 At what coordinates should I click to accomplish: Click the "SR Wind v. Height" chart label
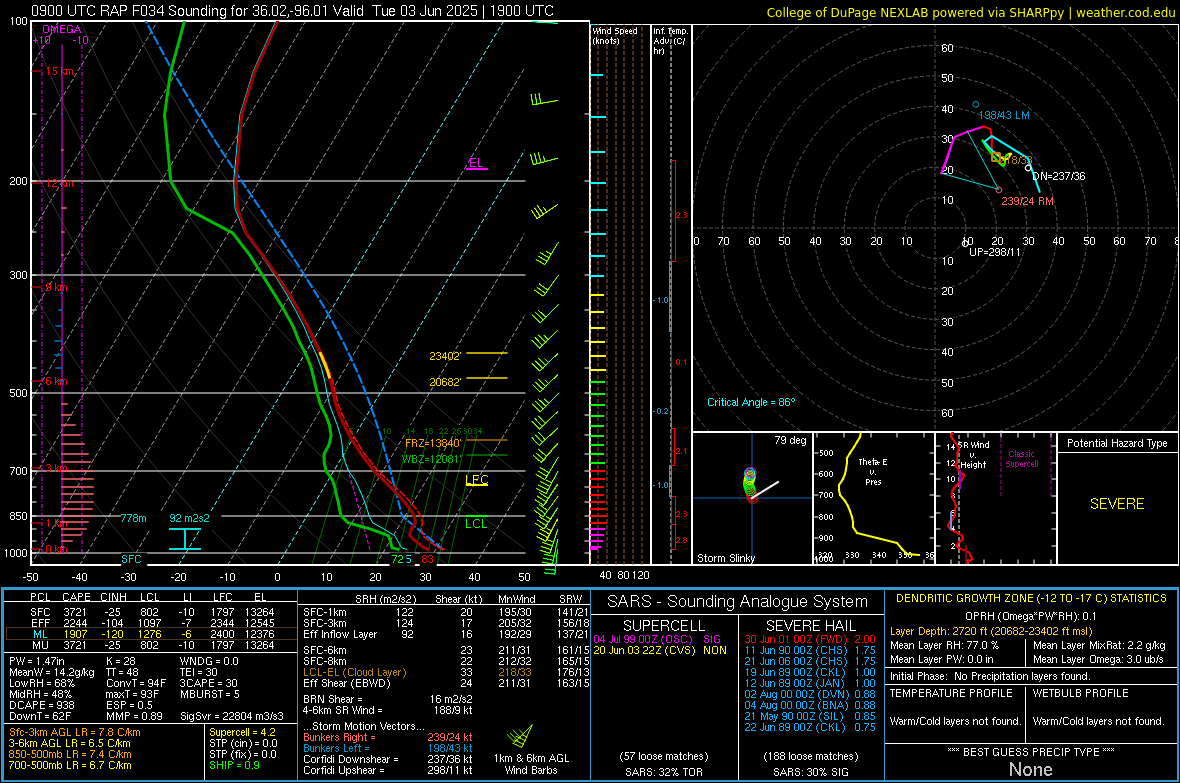point(974,455)
